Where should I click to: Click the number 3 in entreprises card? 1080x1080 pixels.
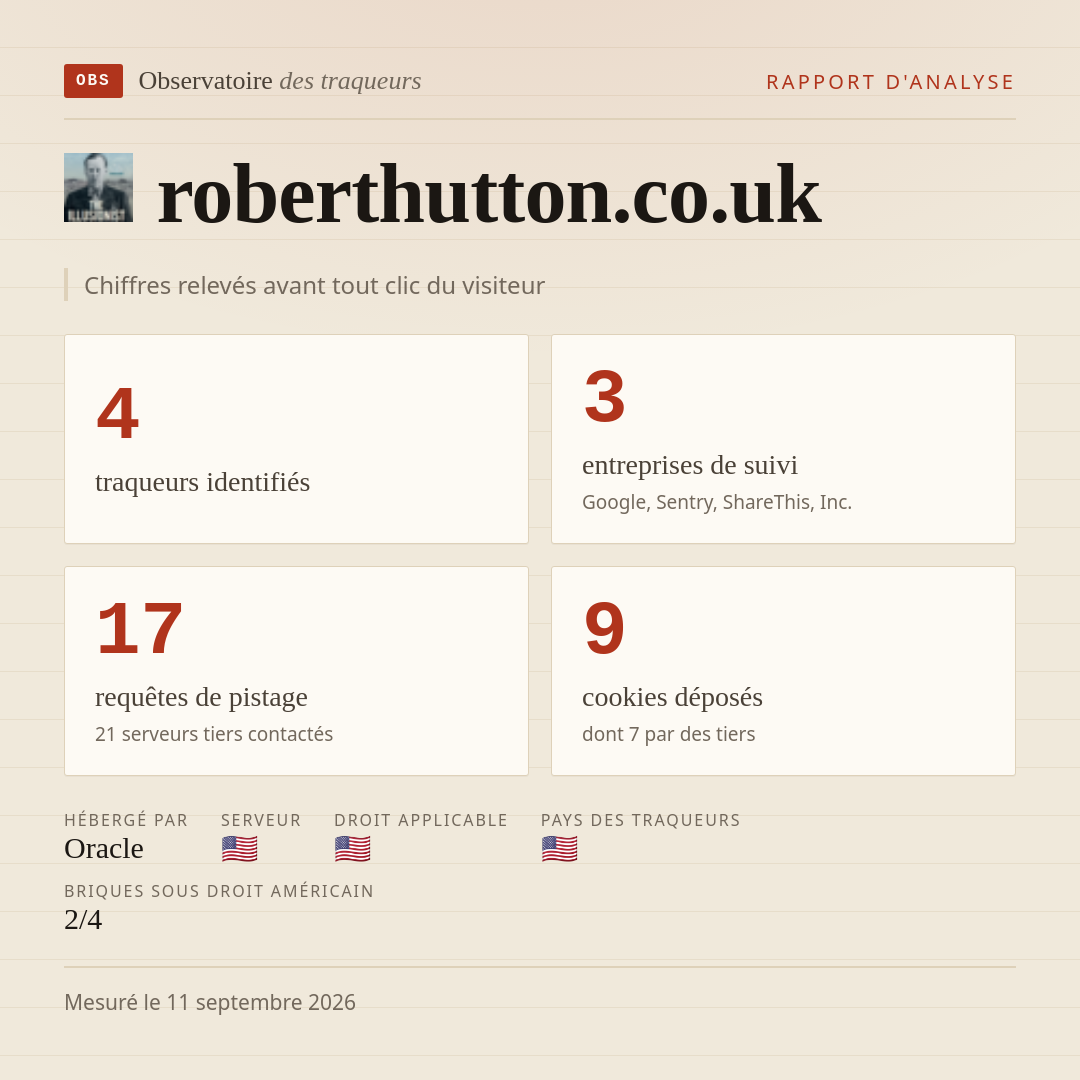click(x=605, y=397)
